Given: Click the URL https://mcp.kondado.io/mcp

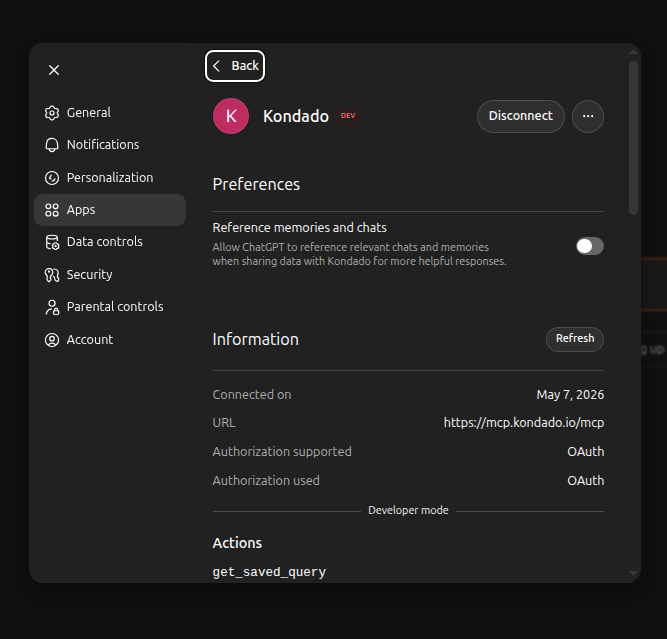Looking at the screenshot, I should (x=524, y=422).
